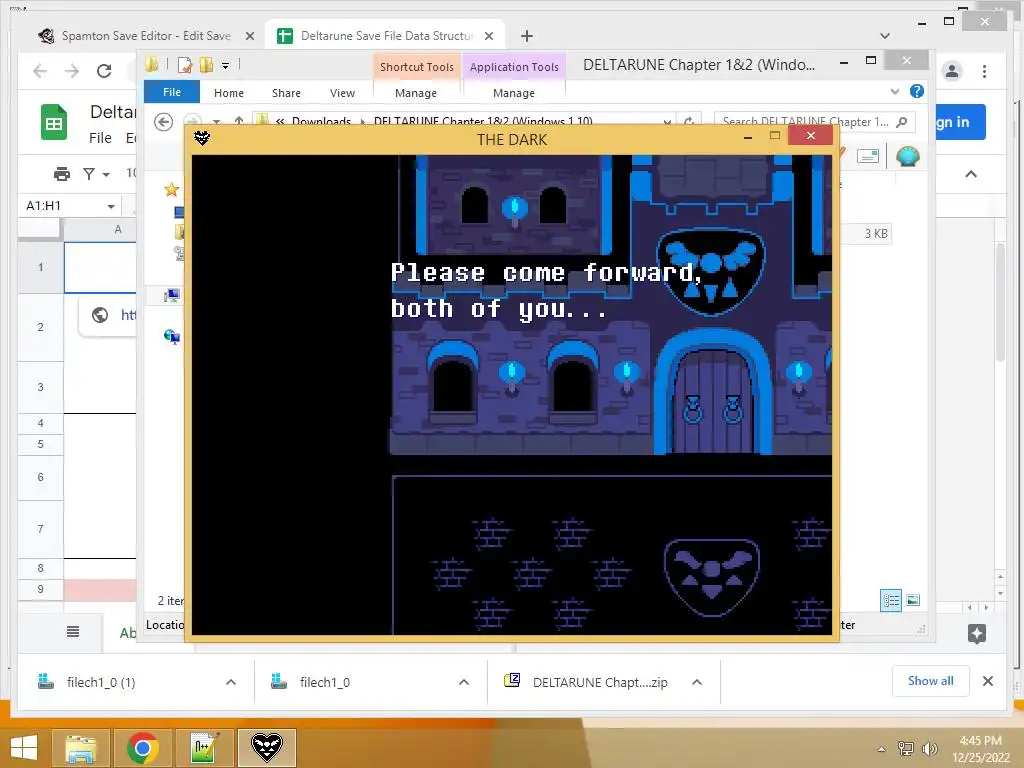
Task: Collapse Sheets toolbar with caret
Action: coord(971,174)
